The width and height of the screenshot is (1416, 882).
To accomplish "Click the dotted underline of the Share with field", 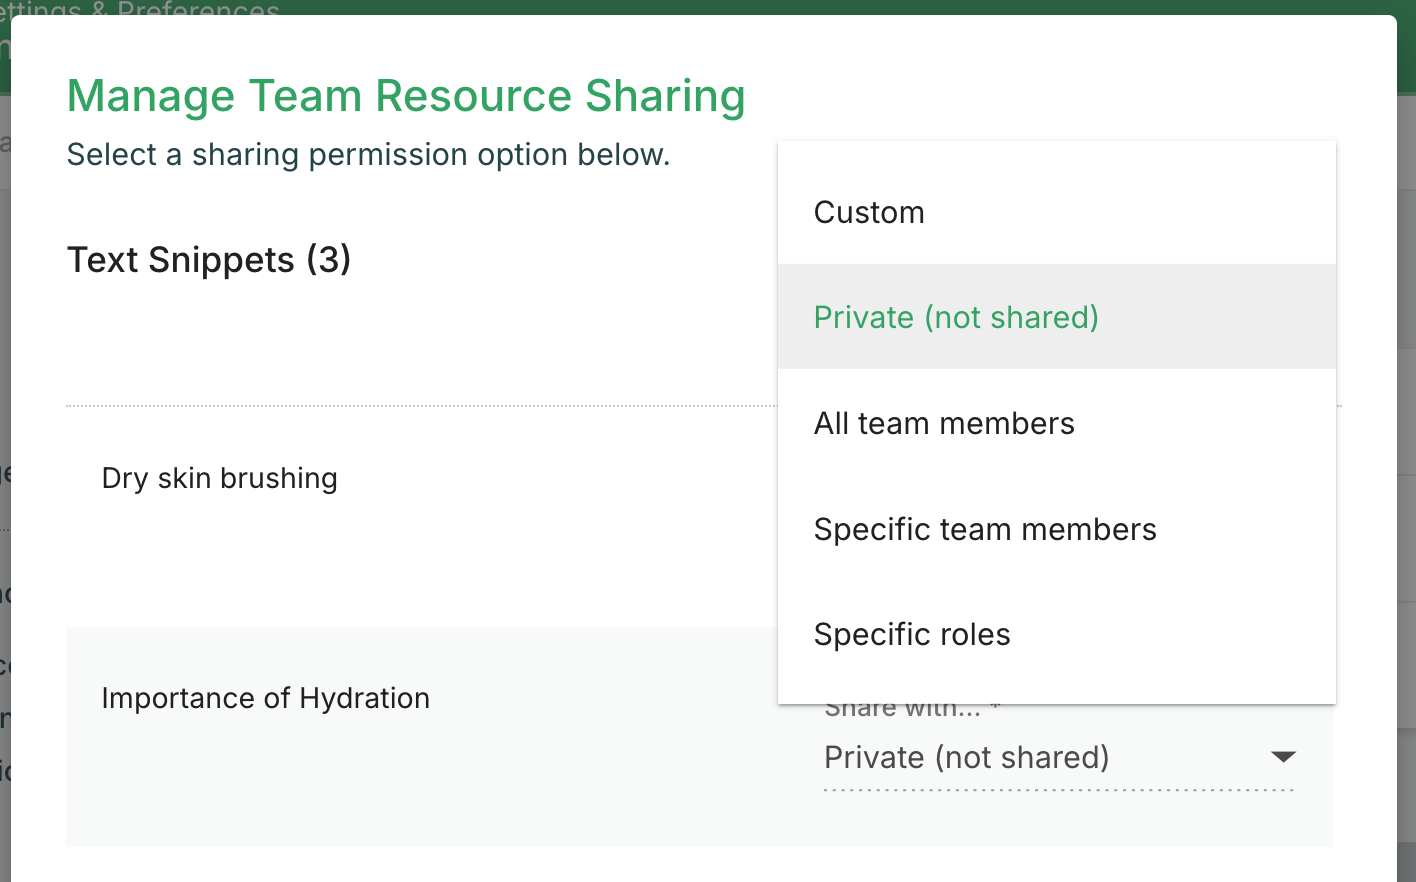I will point(1058,790).
